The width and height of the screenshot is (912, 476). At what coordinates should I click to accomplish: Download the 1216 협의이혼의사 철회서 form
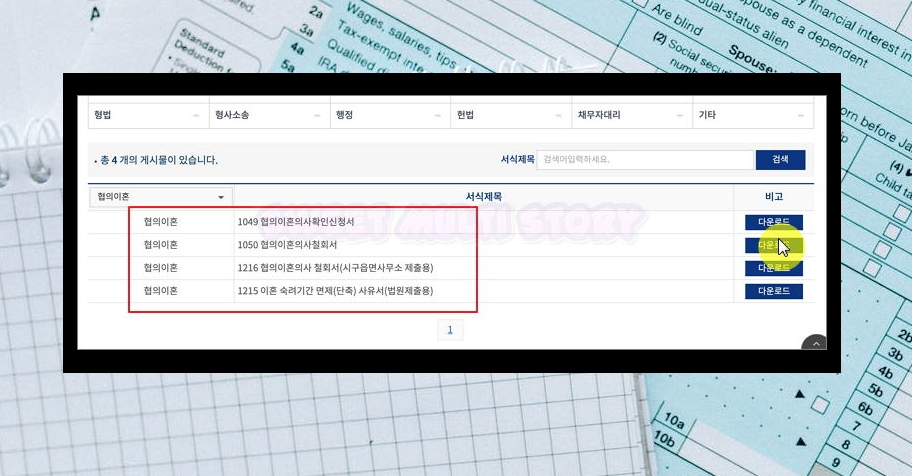pyautogui.click(x=774, y=268)
